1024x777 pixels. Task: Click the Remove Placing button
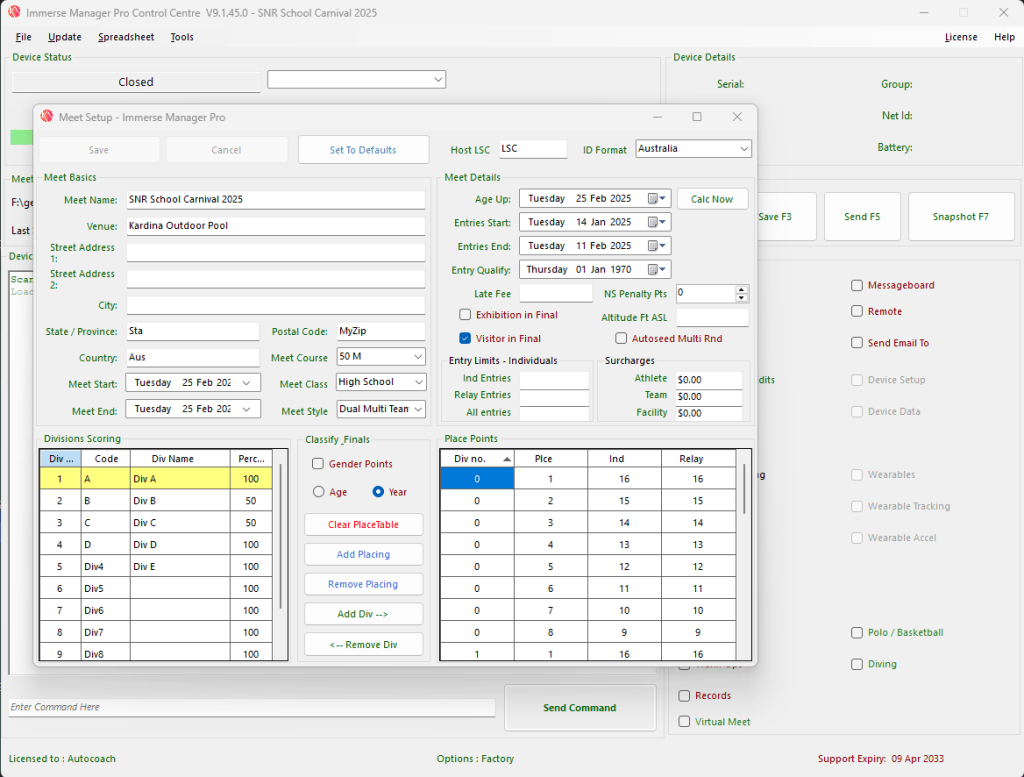pos(363,584)
